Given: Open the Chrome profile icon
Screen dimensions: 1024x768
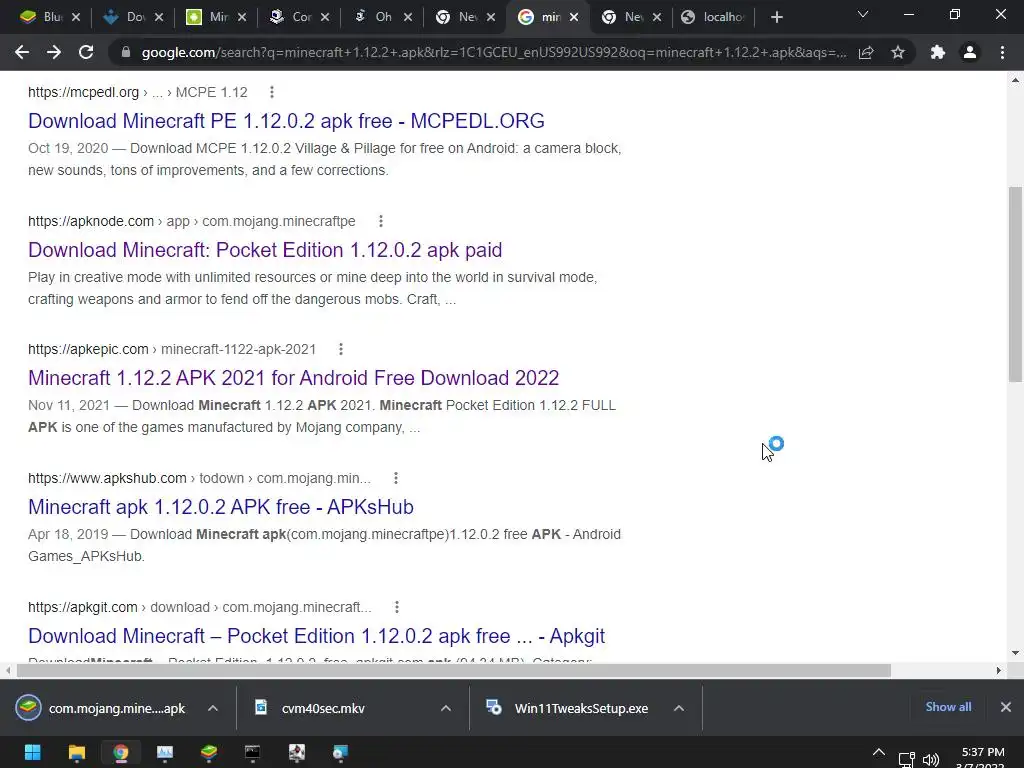Looking at the screenshot, I should [x=970, y=52].
